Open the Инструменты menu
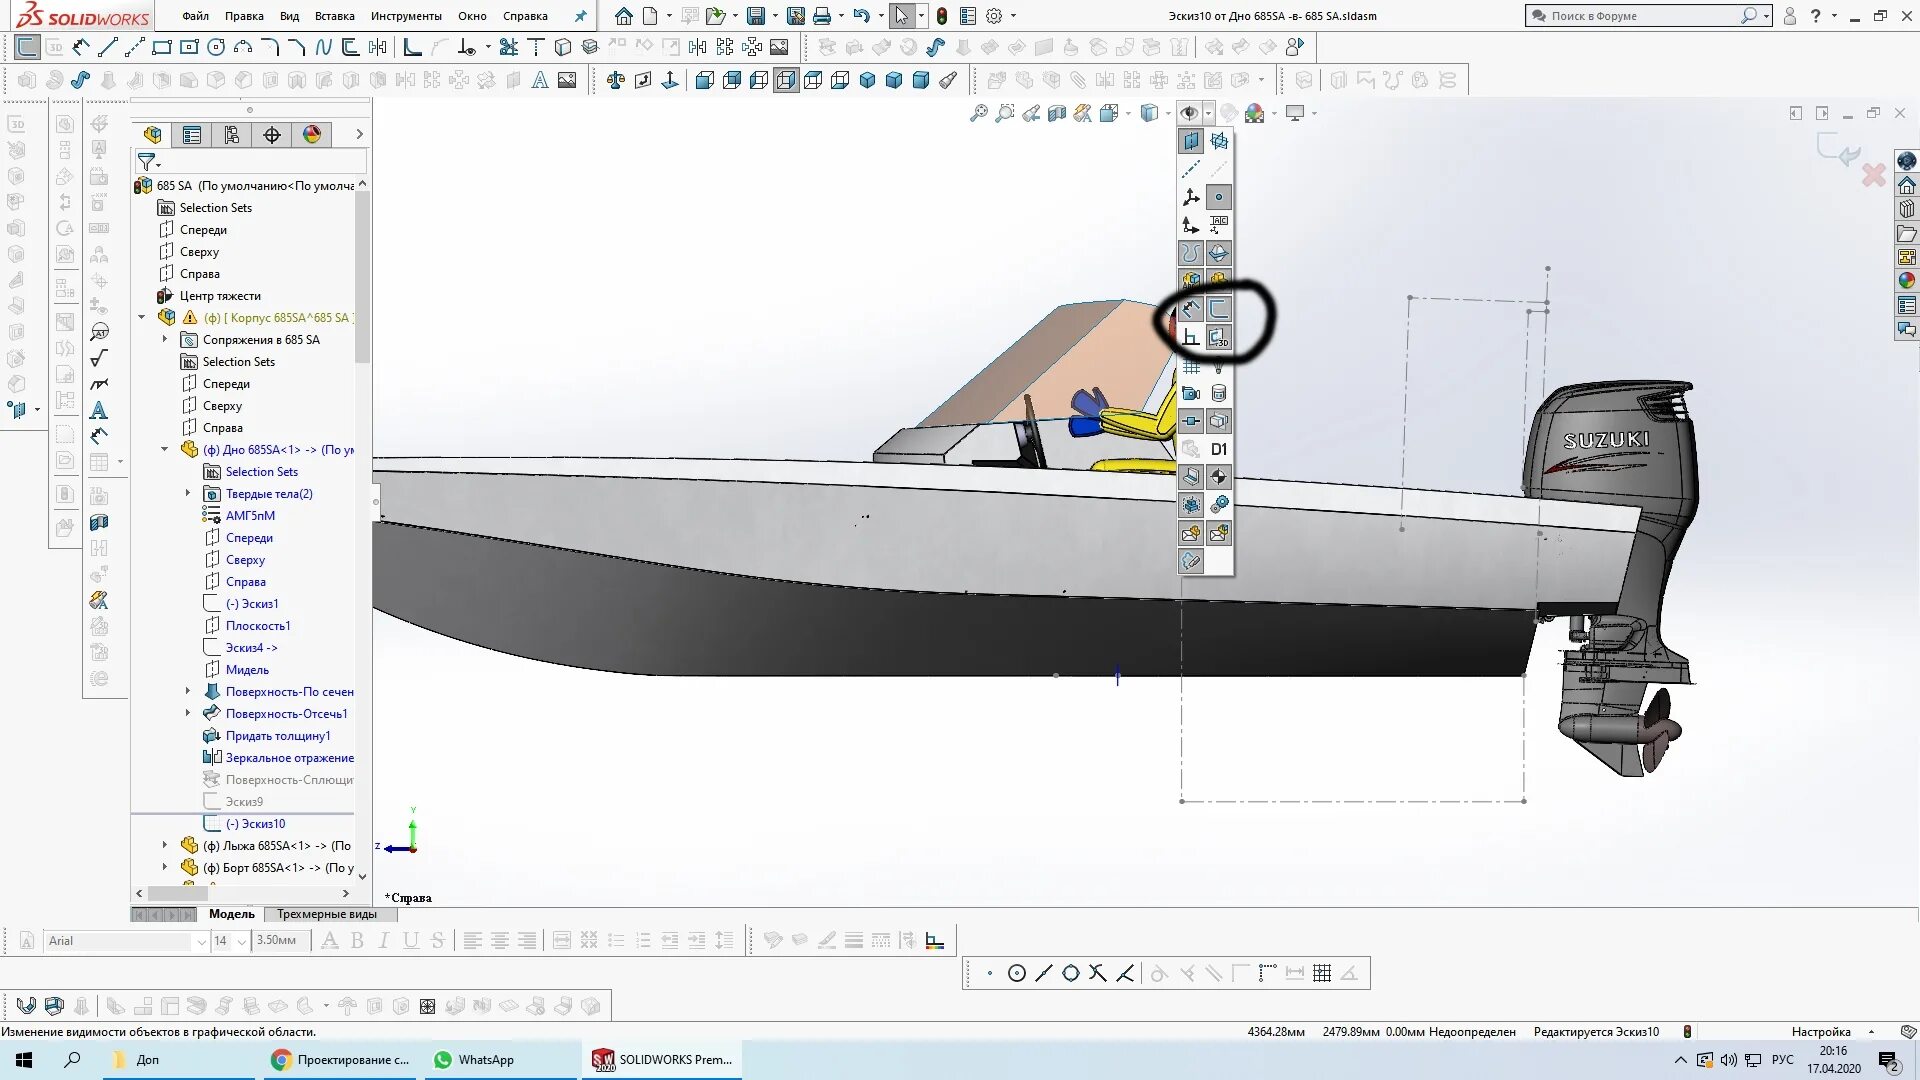Screen dimensions: 1920x1080 click(405, 16)
